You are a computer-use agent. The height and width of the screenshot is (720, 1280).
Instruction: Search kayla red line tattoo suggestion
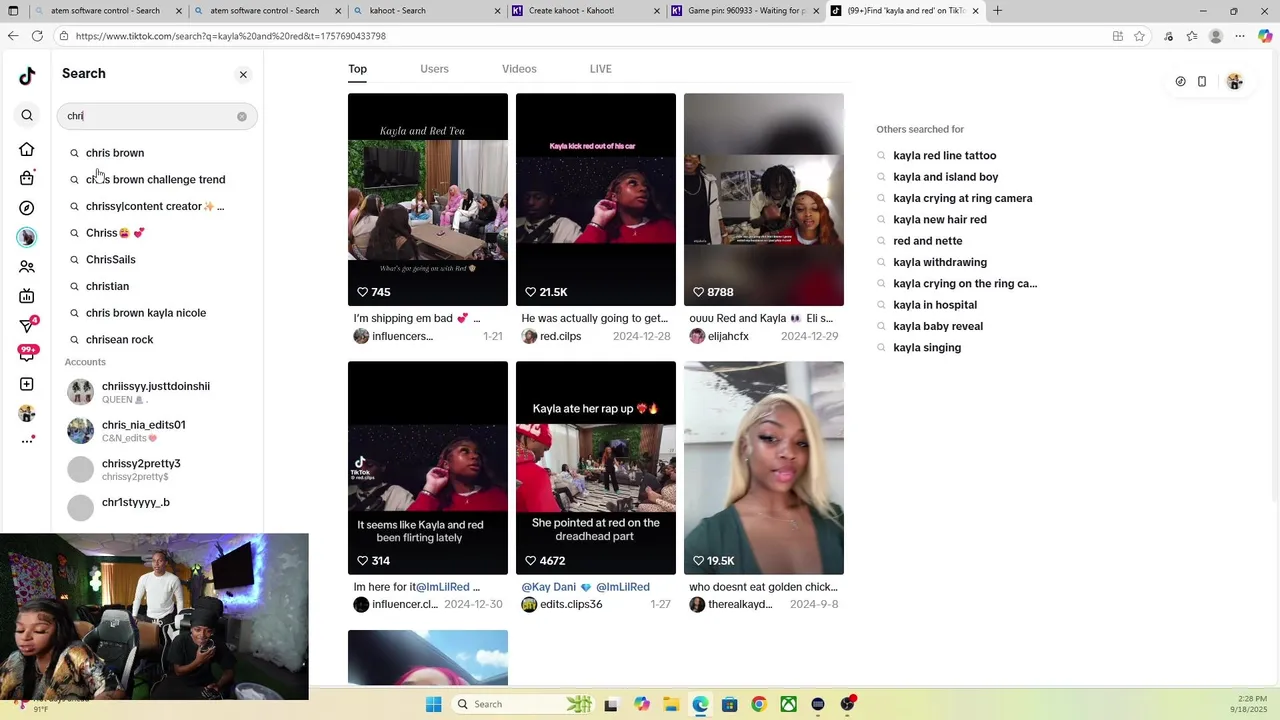(945, 156)
